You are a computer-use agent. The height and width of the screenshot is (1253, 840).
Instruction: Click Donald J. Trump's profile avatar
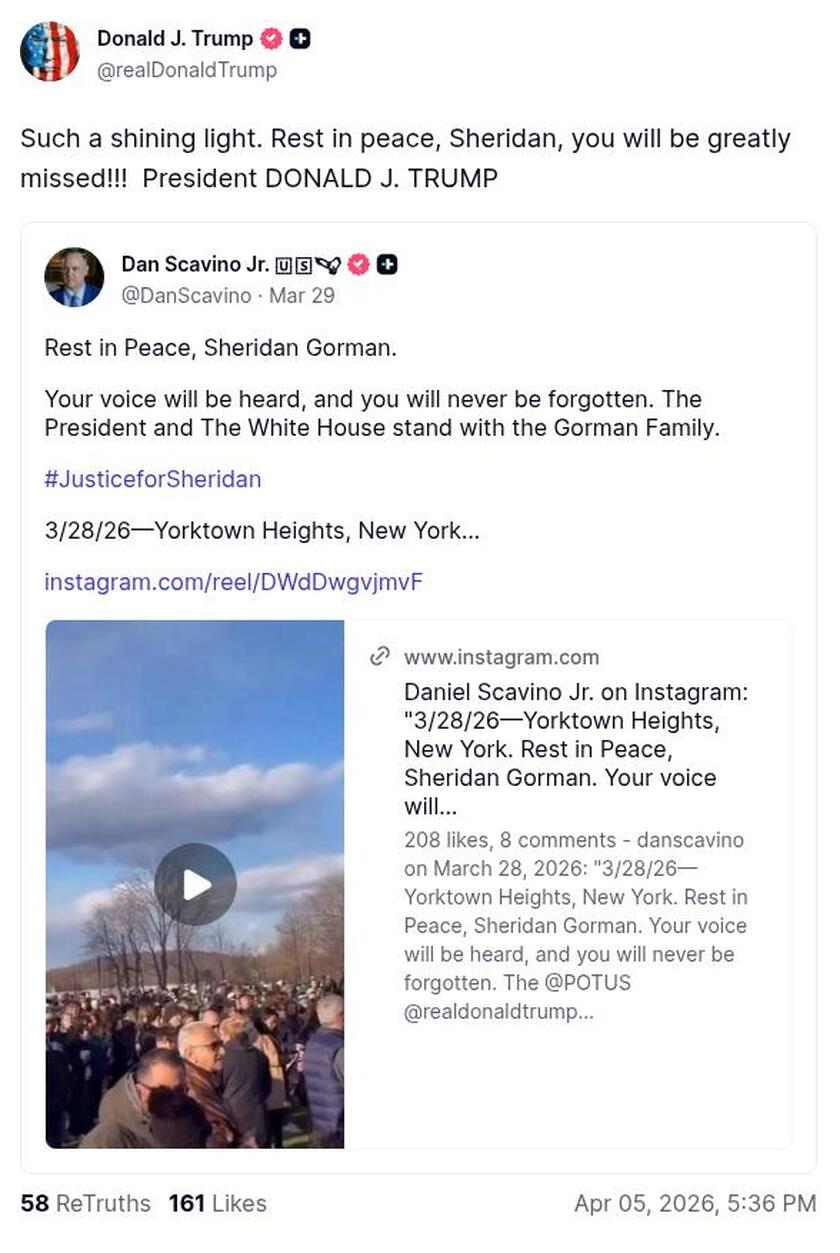point(49,52)
